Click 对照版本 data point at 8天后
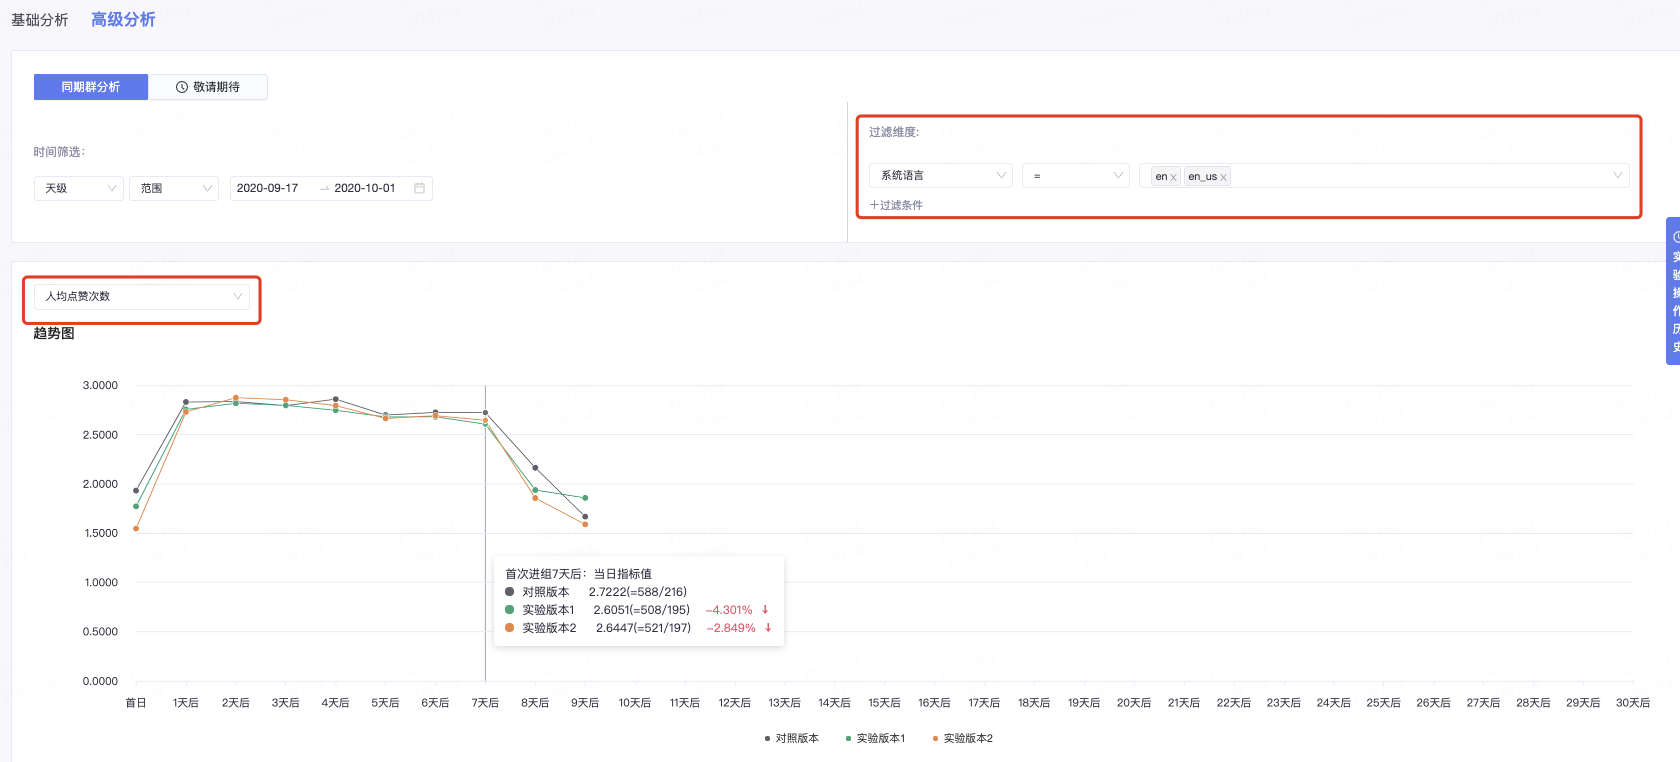This screenshot has height=762, width=1680. click(x=535, y=468)
